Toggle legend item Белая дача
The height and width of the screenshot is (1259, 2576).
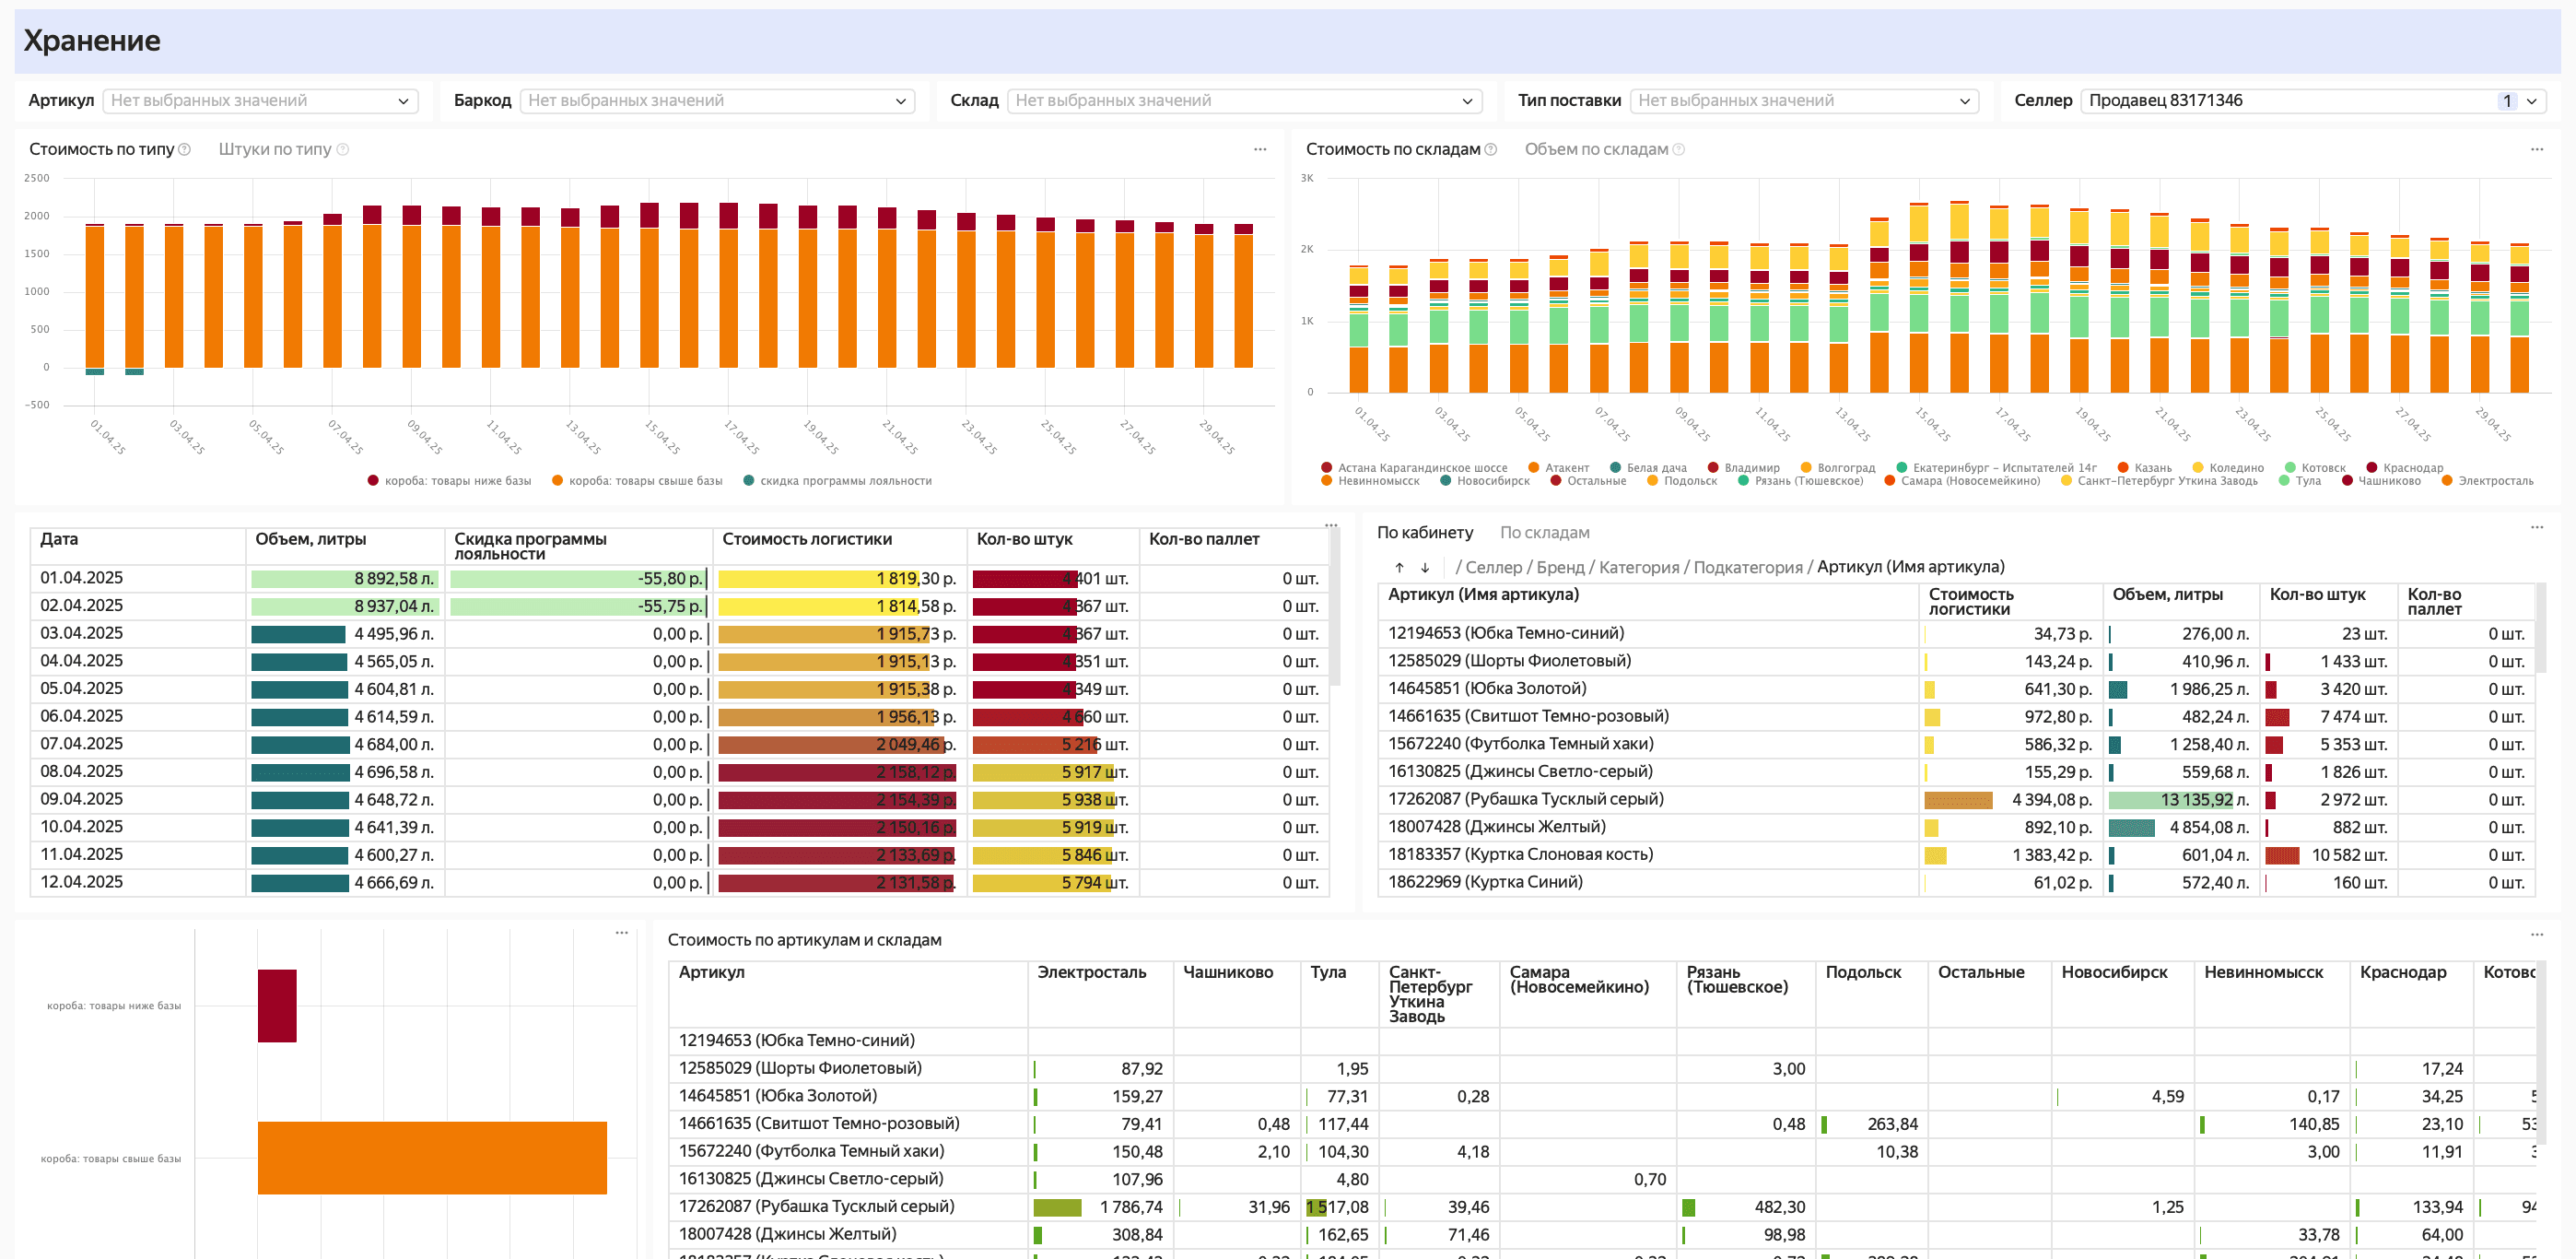click(1648, 467)
